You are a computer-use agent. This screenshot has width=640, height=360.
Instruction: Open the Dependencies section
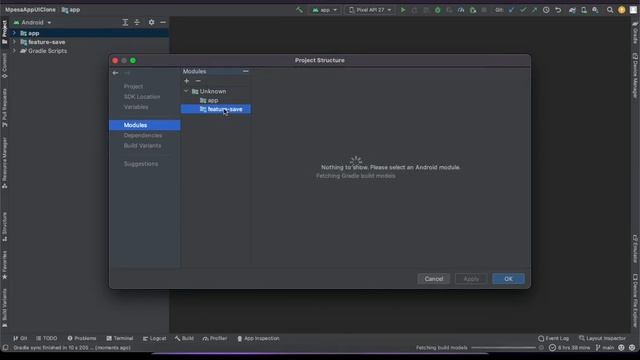[143, 136]
